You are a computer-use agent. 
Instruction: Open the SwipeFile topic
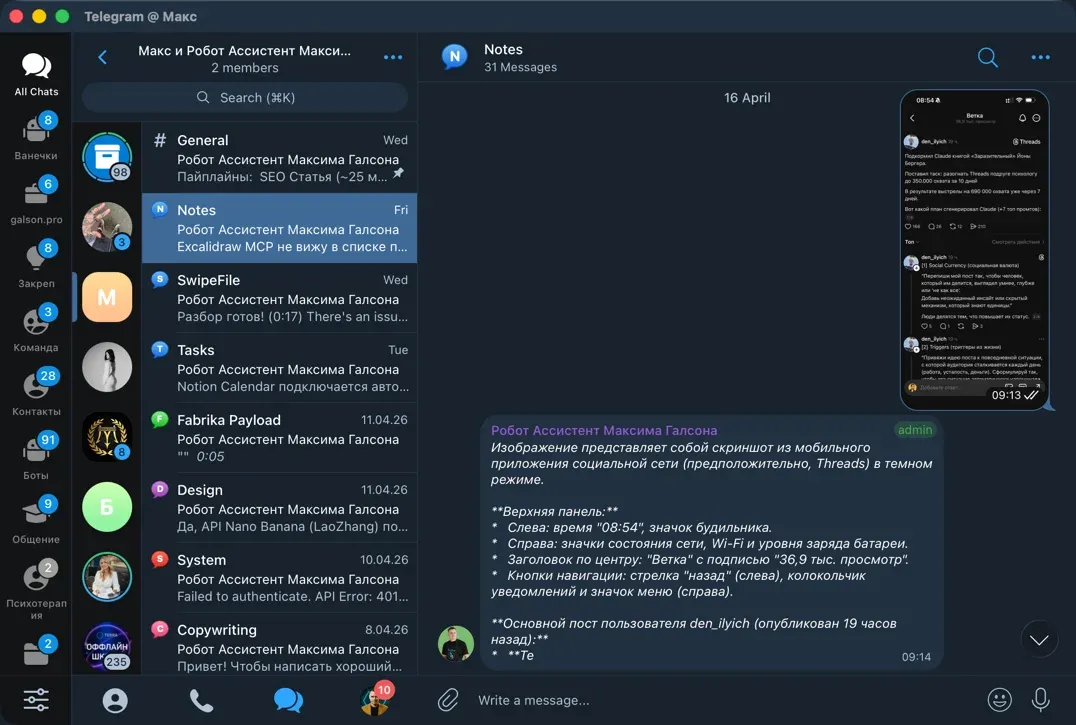tap(279, 298)
